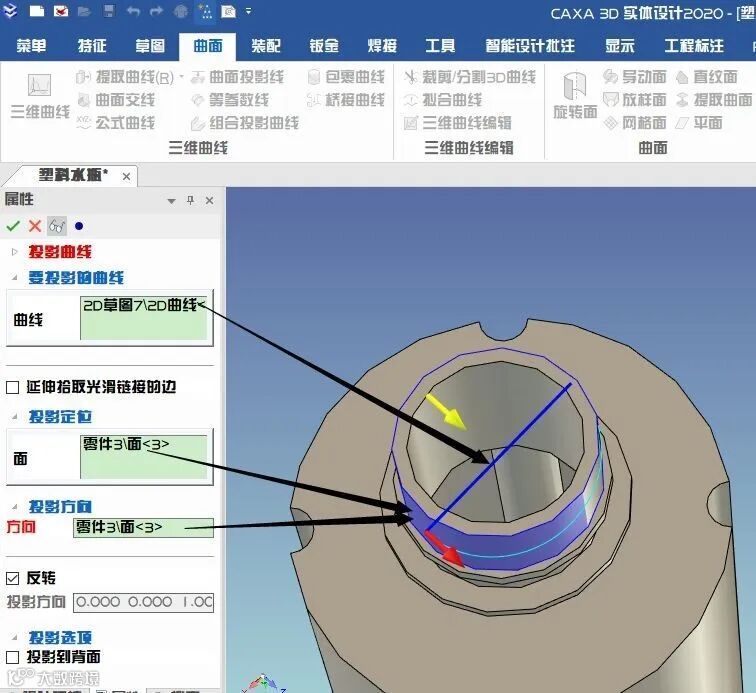Click the CAXA application logo icon
Viewport: 756px width, 693px height.
(x=10, y=11)
